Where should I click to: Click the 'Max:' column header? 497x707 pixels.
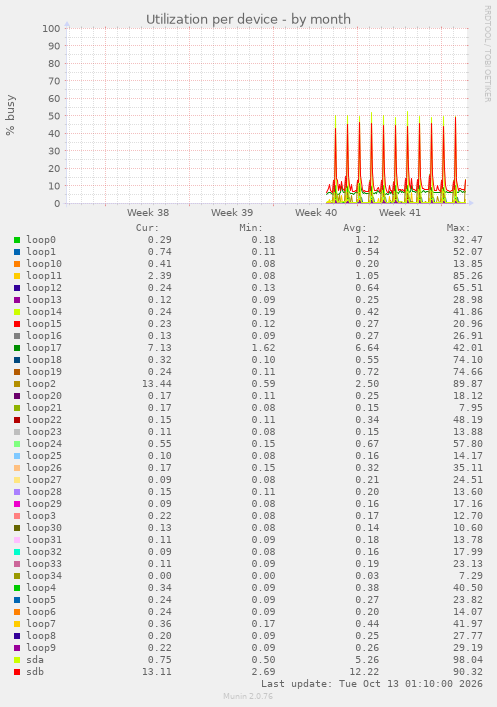click(x=459, y=228)
